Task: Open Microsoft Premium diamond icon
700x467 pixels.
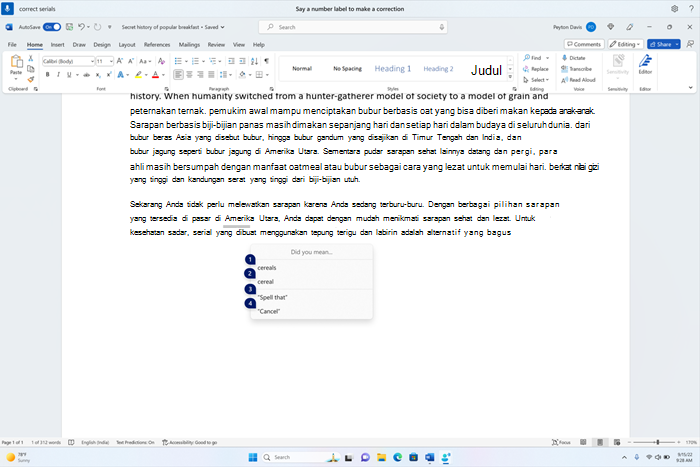Action: (x=611, y=27)
